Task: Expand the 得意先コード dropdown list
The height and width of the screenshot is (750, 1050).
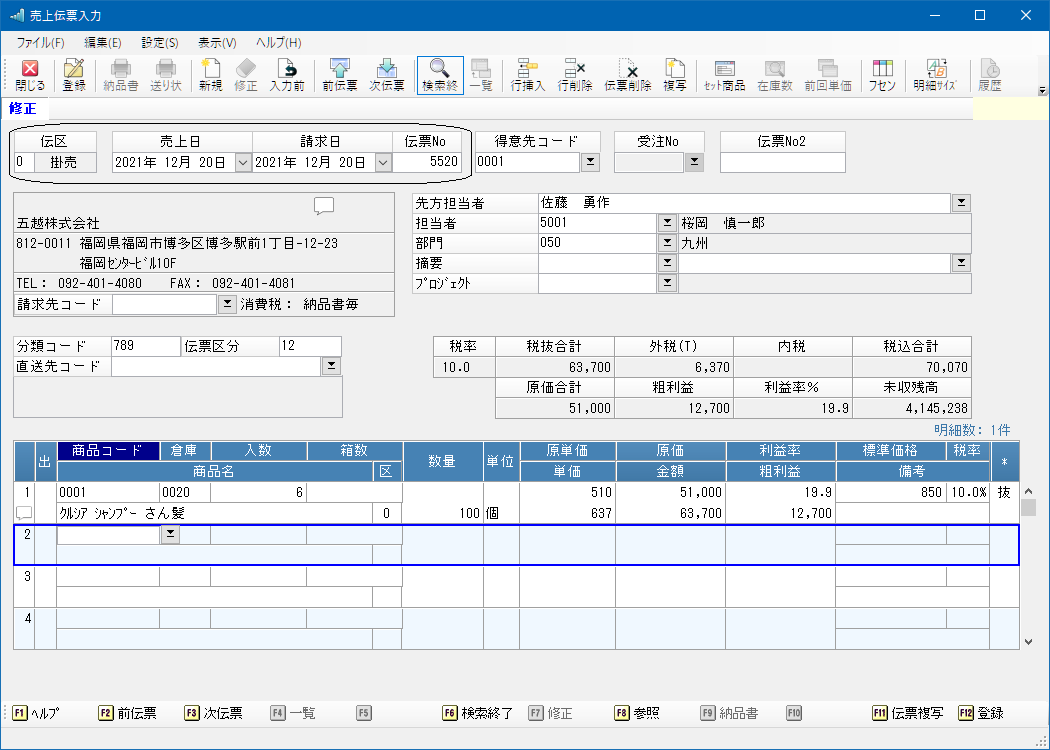Action: click(590, 162)
